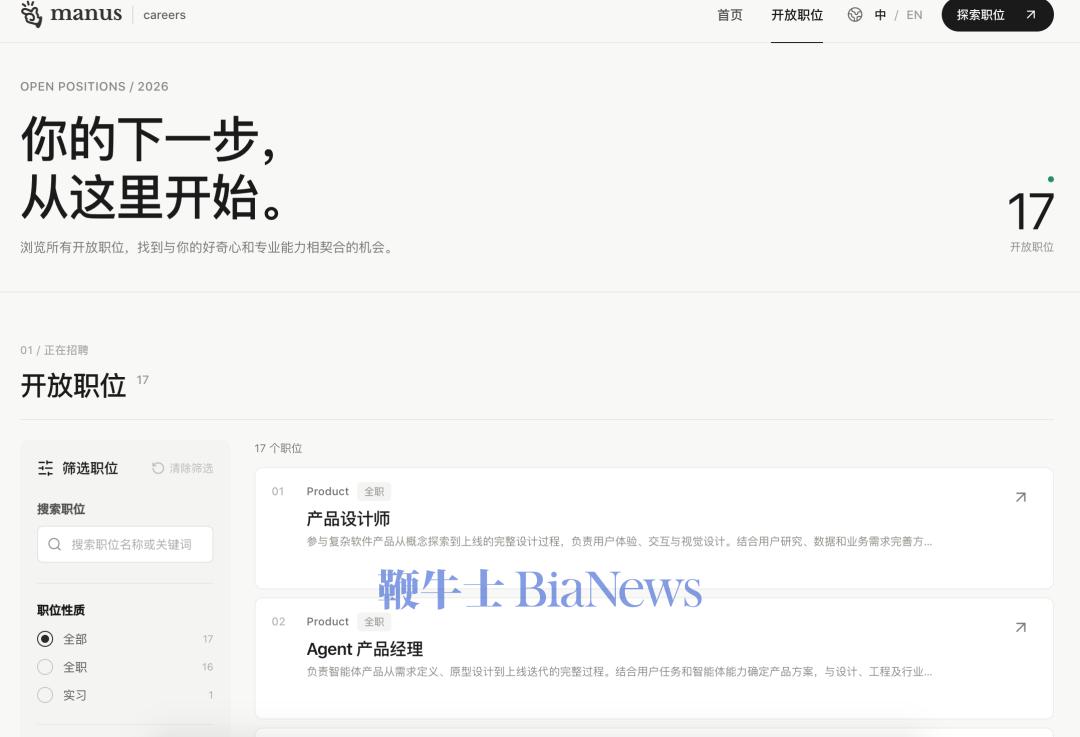The height and width of the screenshot is (737, 1080).
Task: Click the 全职 tag on Agent 产品经理 card
Action: click(374, 622)
